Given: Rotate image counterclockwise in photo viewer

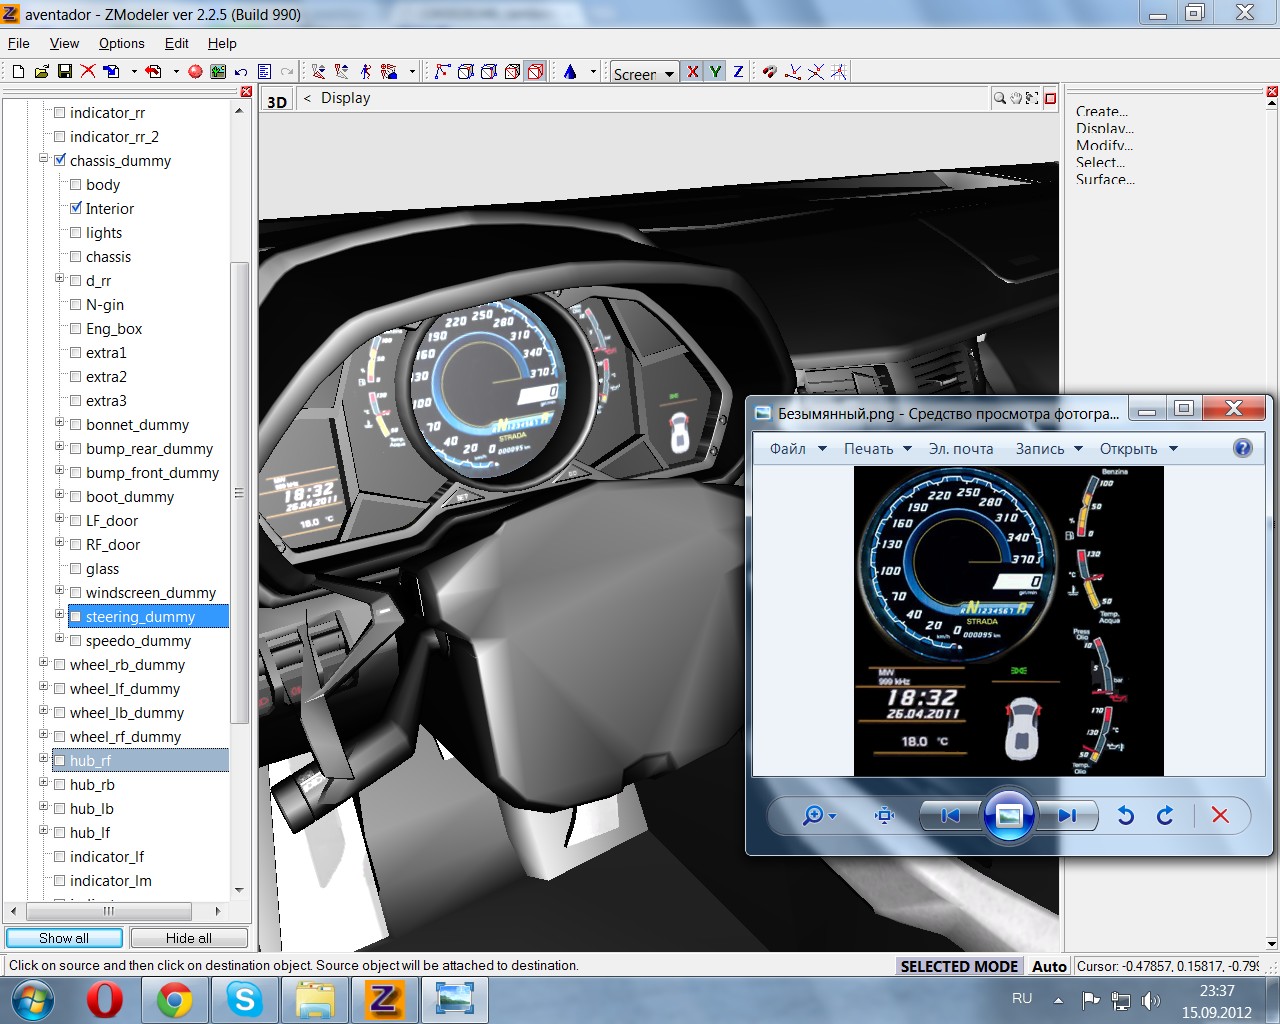Looking at the screenshot, I should 1125,815.
